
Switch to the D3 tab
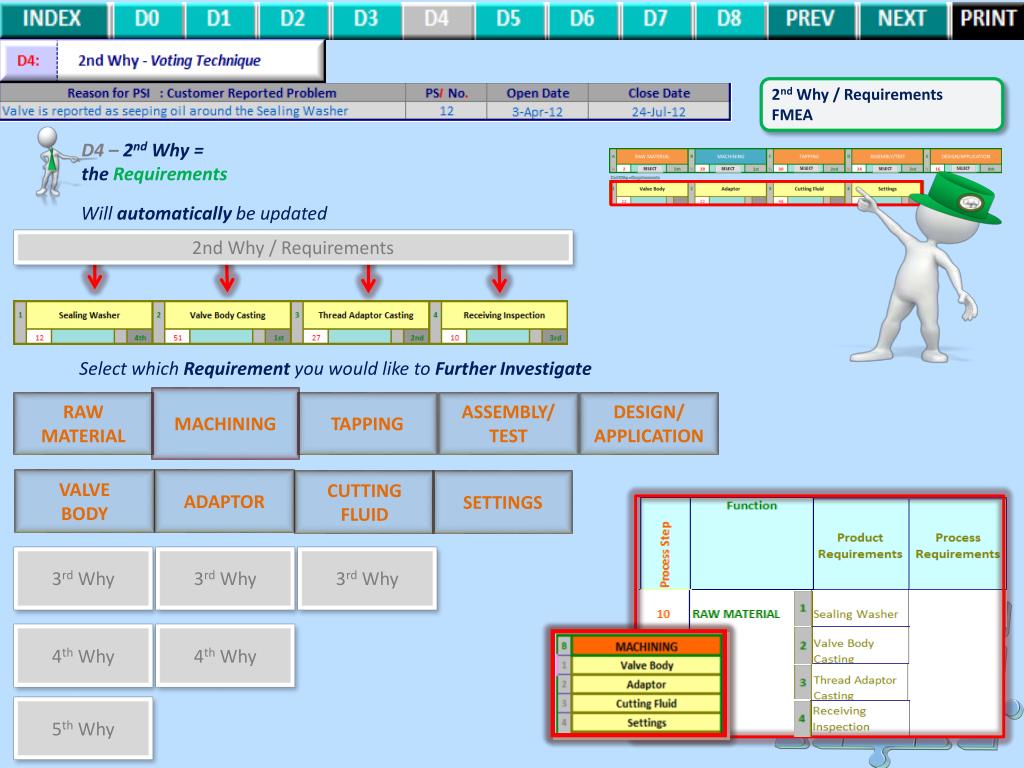[x=366, y=18]
